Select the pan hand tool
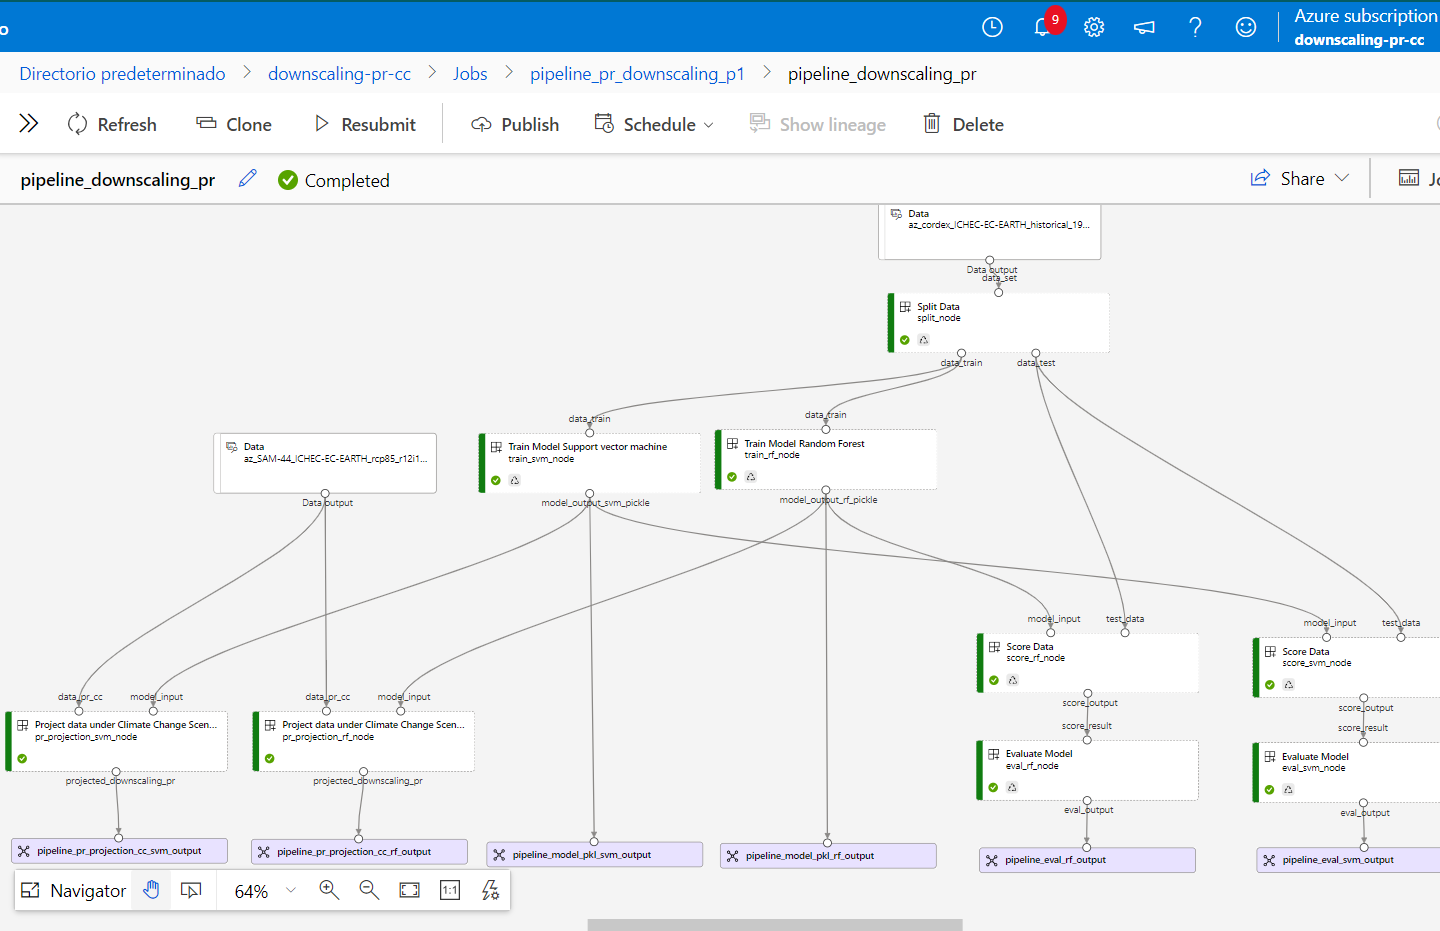 tap(151, 890)
